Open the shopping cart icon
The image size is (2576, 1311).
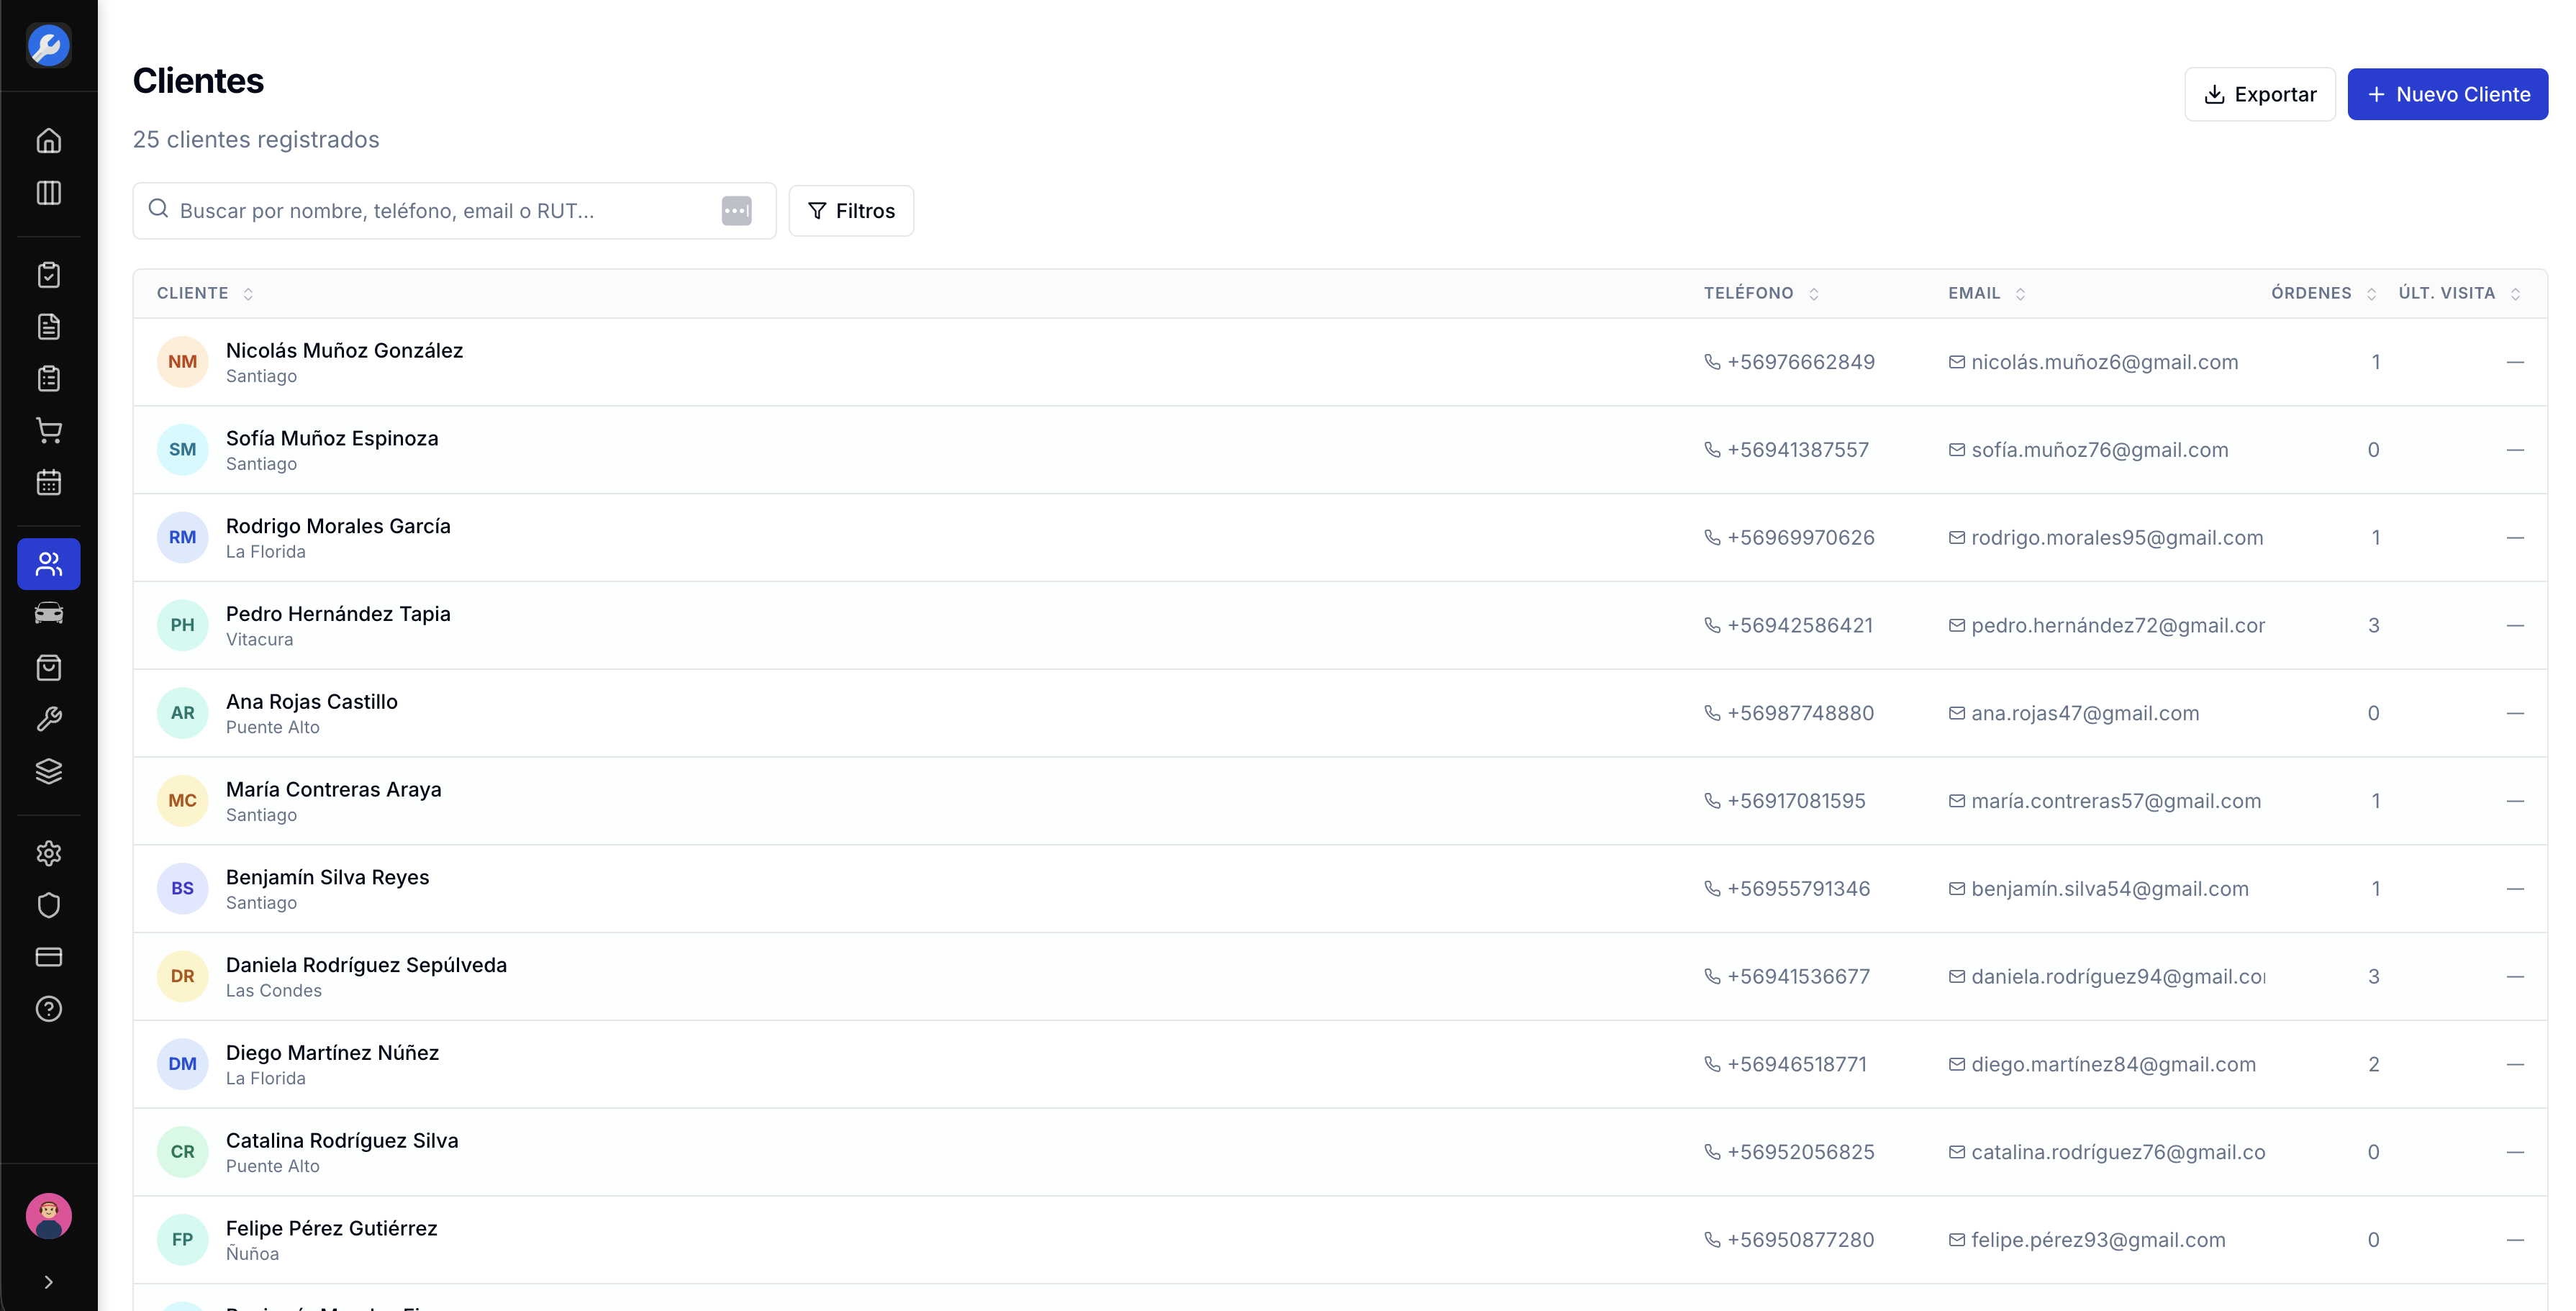(x=48, y=431)
